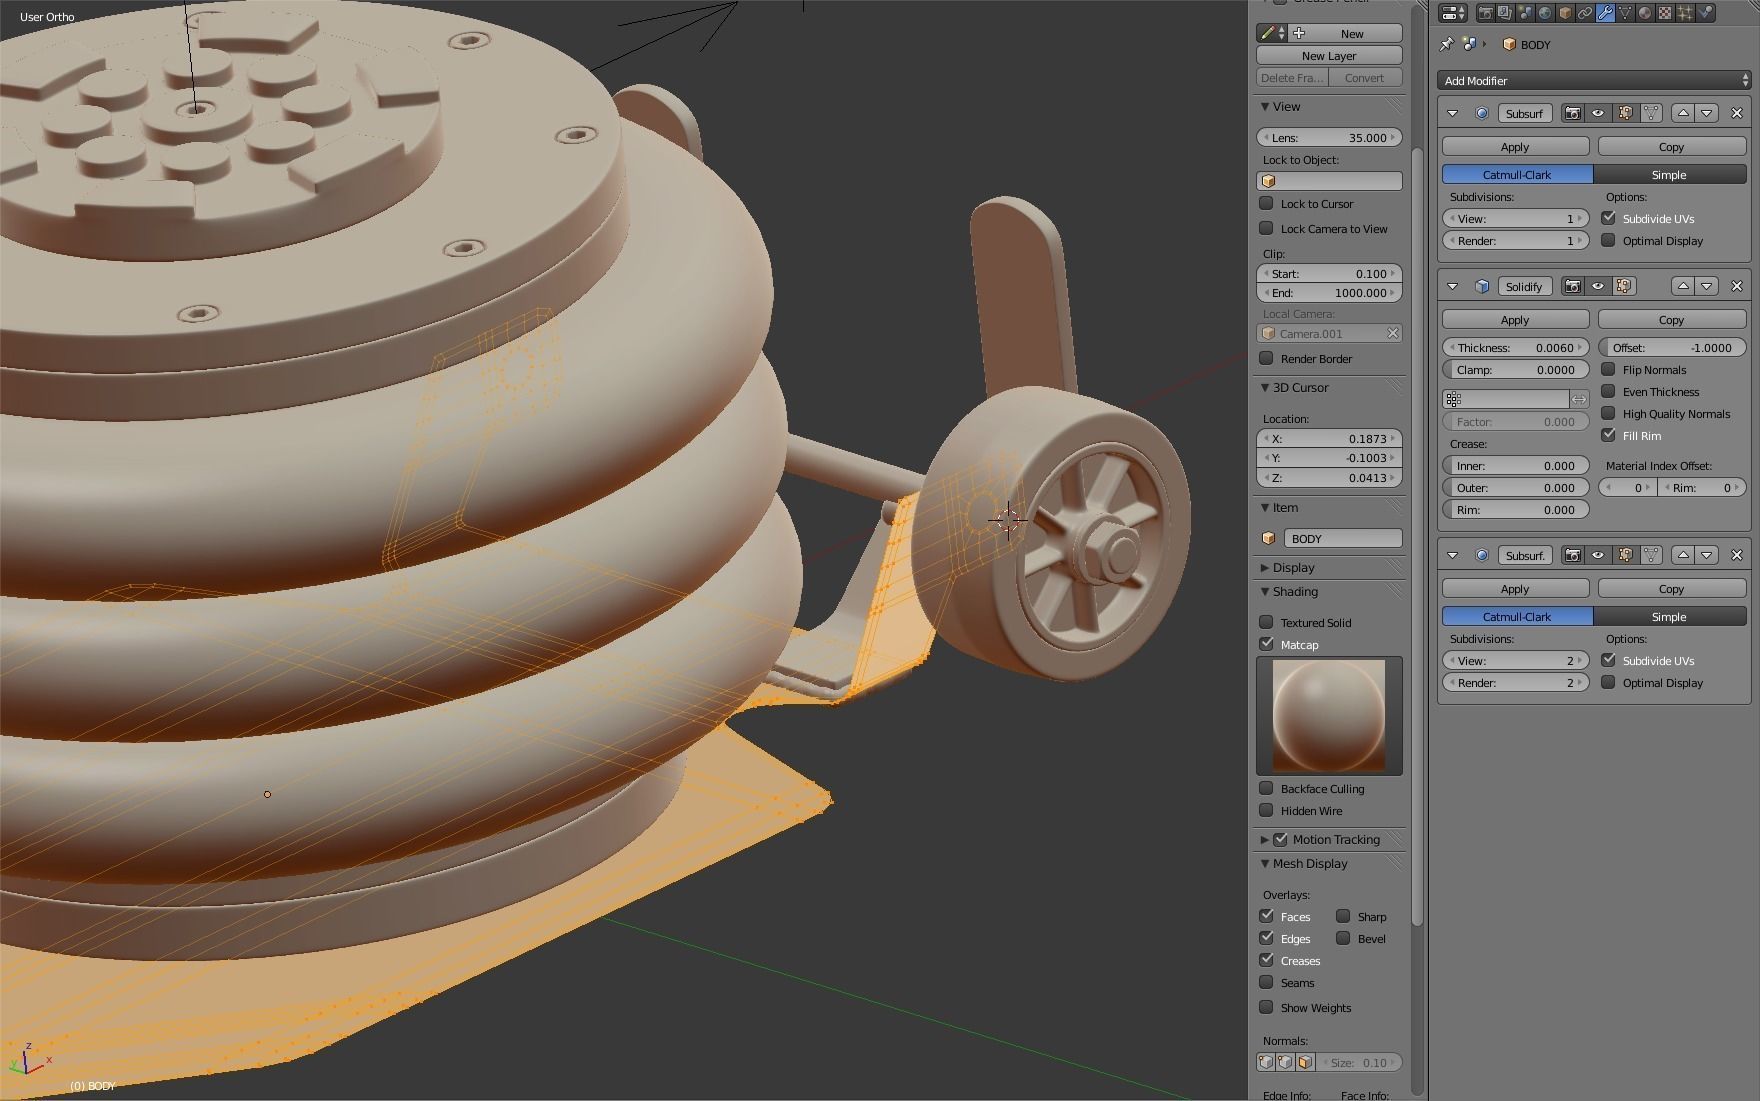The width and height of the screenshot is (1760, 1101).
Task: Click the Convert grease pencil button
Action: tap(1365, 78)
